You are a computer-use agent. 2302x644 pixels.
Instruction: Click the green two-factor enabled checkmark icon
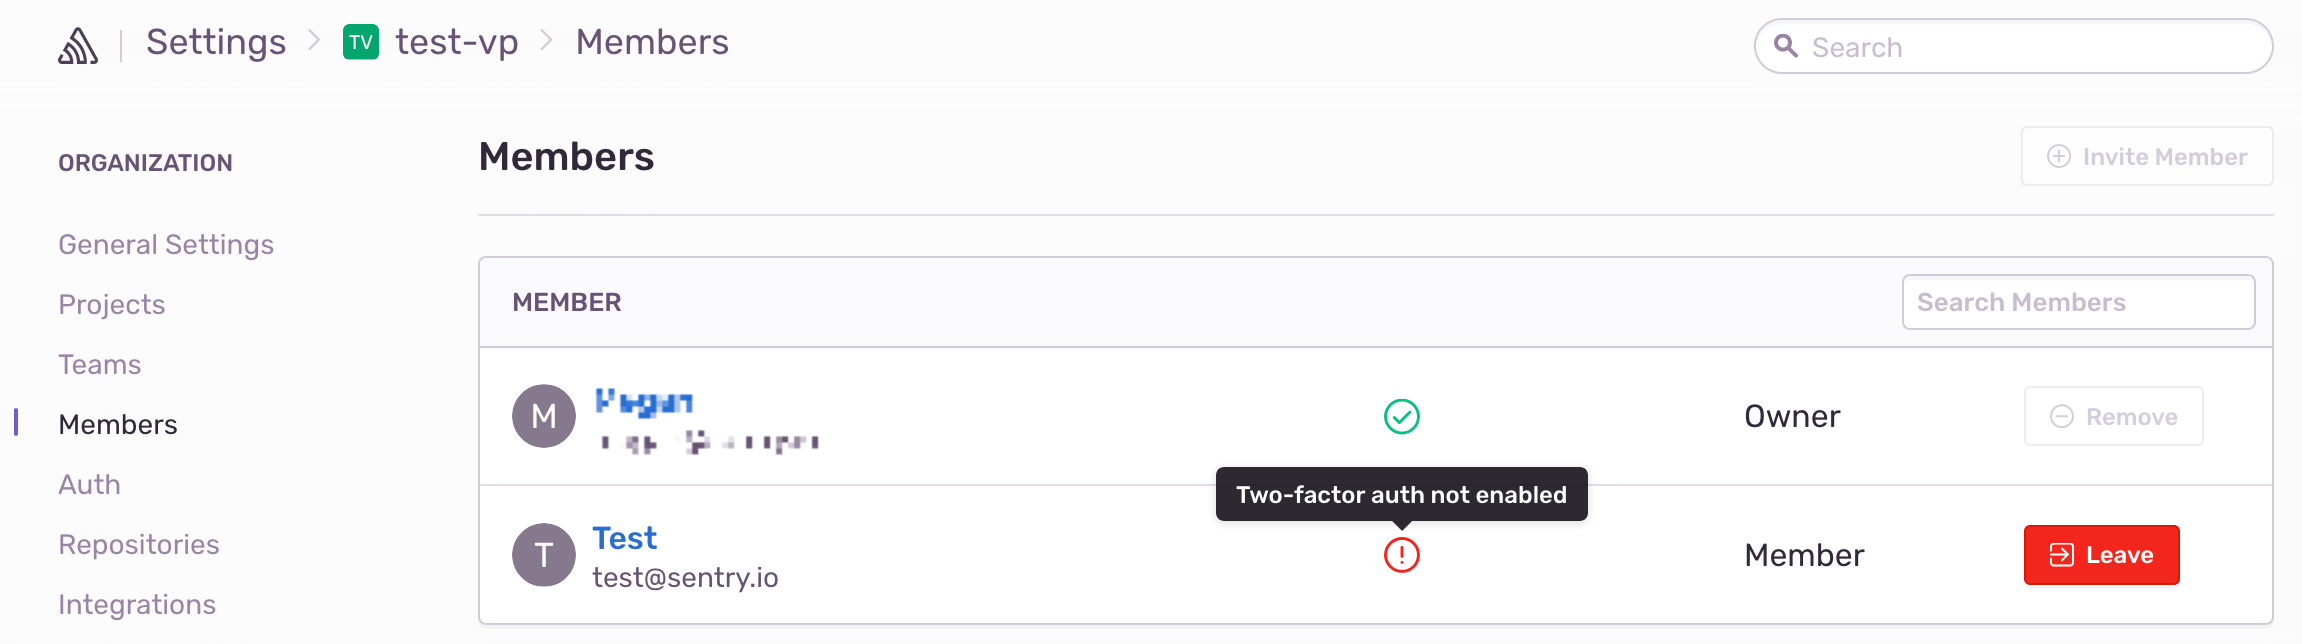pos(1401,417)
